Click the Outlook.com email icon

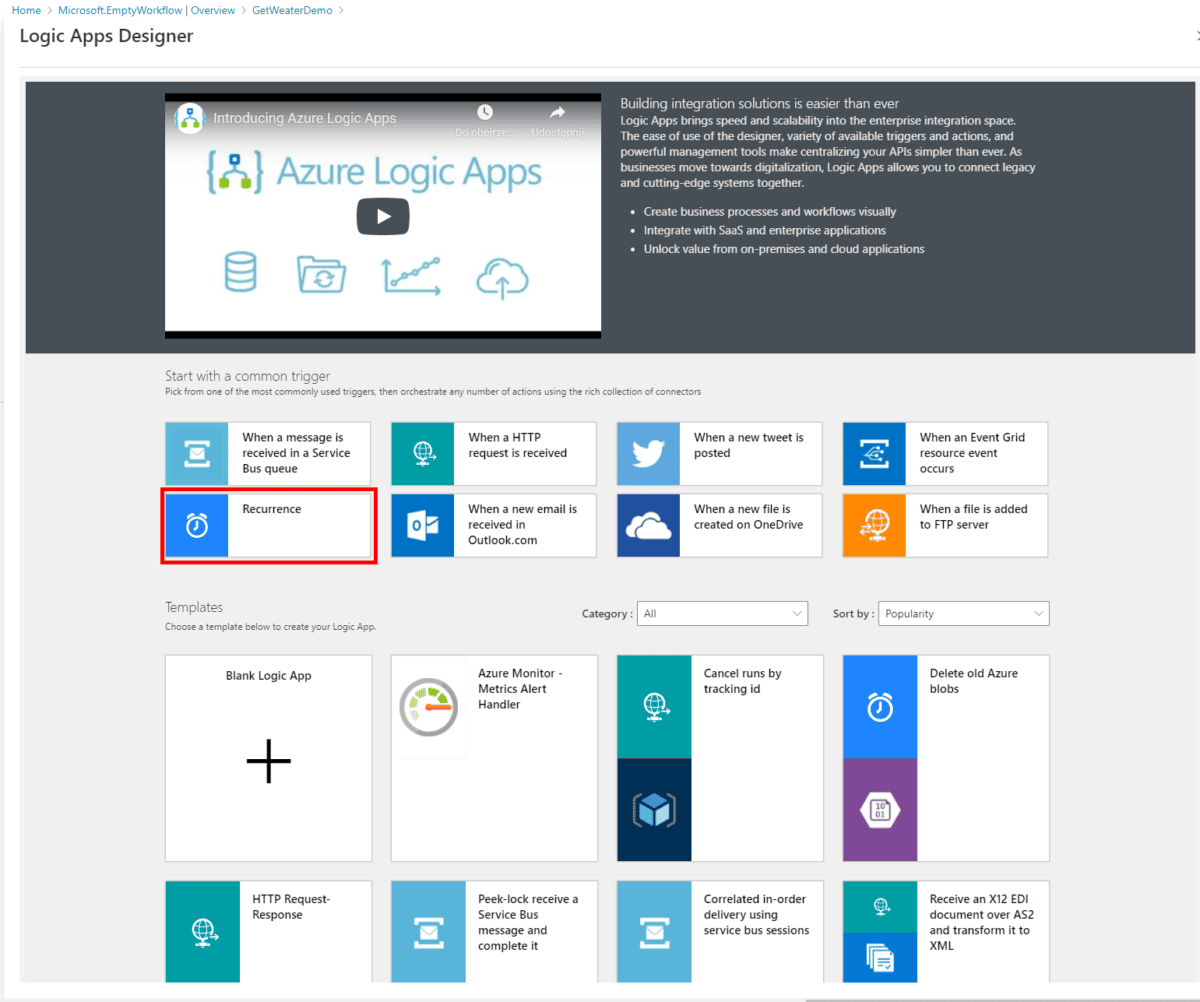423,525
